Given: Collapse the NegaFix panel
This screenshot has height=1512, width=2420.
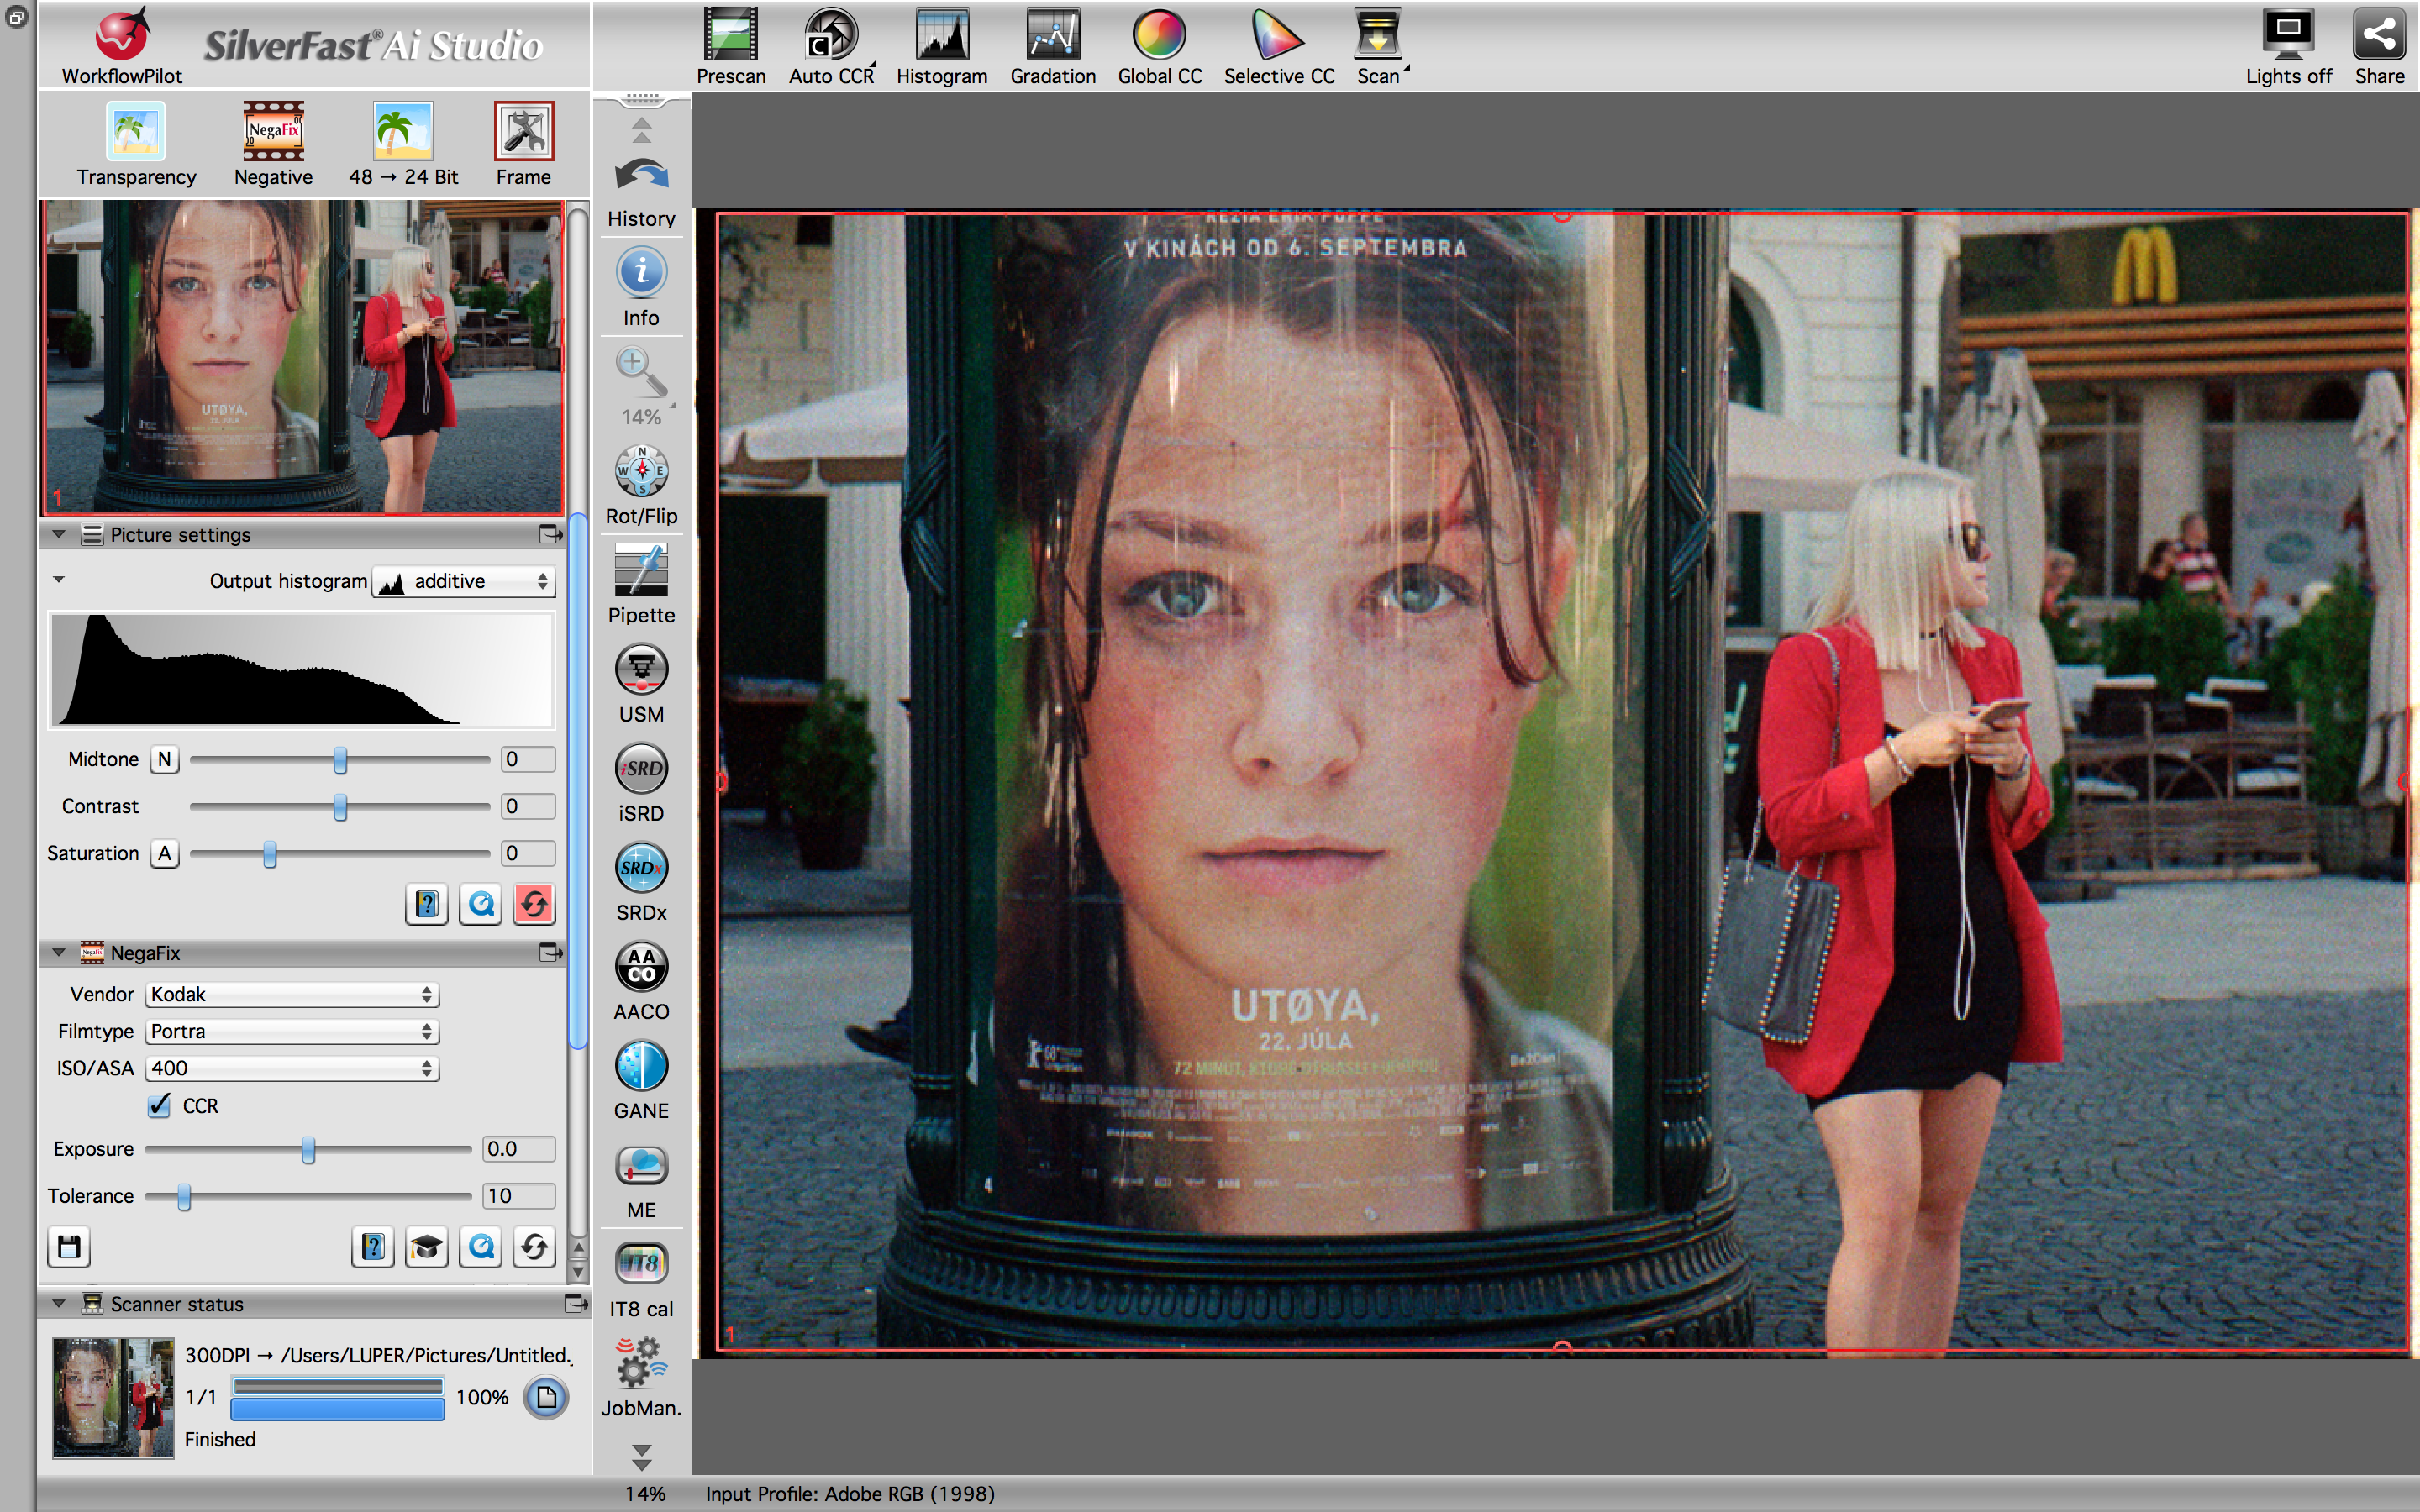Looking at the screenshot, I should pyautogui.click(x=59, y=952).
